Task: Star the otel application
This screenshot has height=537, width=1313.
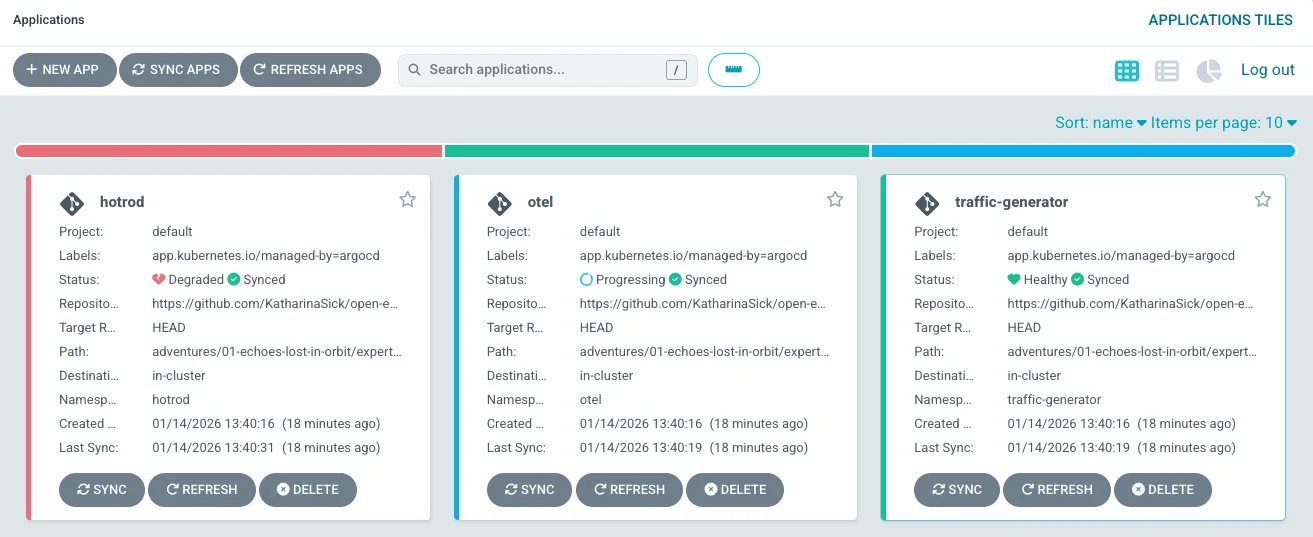Action: tap(835, 200)
